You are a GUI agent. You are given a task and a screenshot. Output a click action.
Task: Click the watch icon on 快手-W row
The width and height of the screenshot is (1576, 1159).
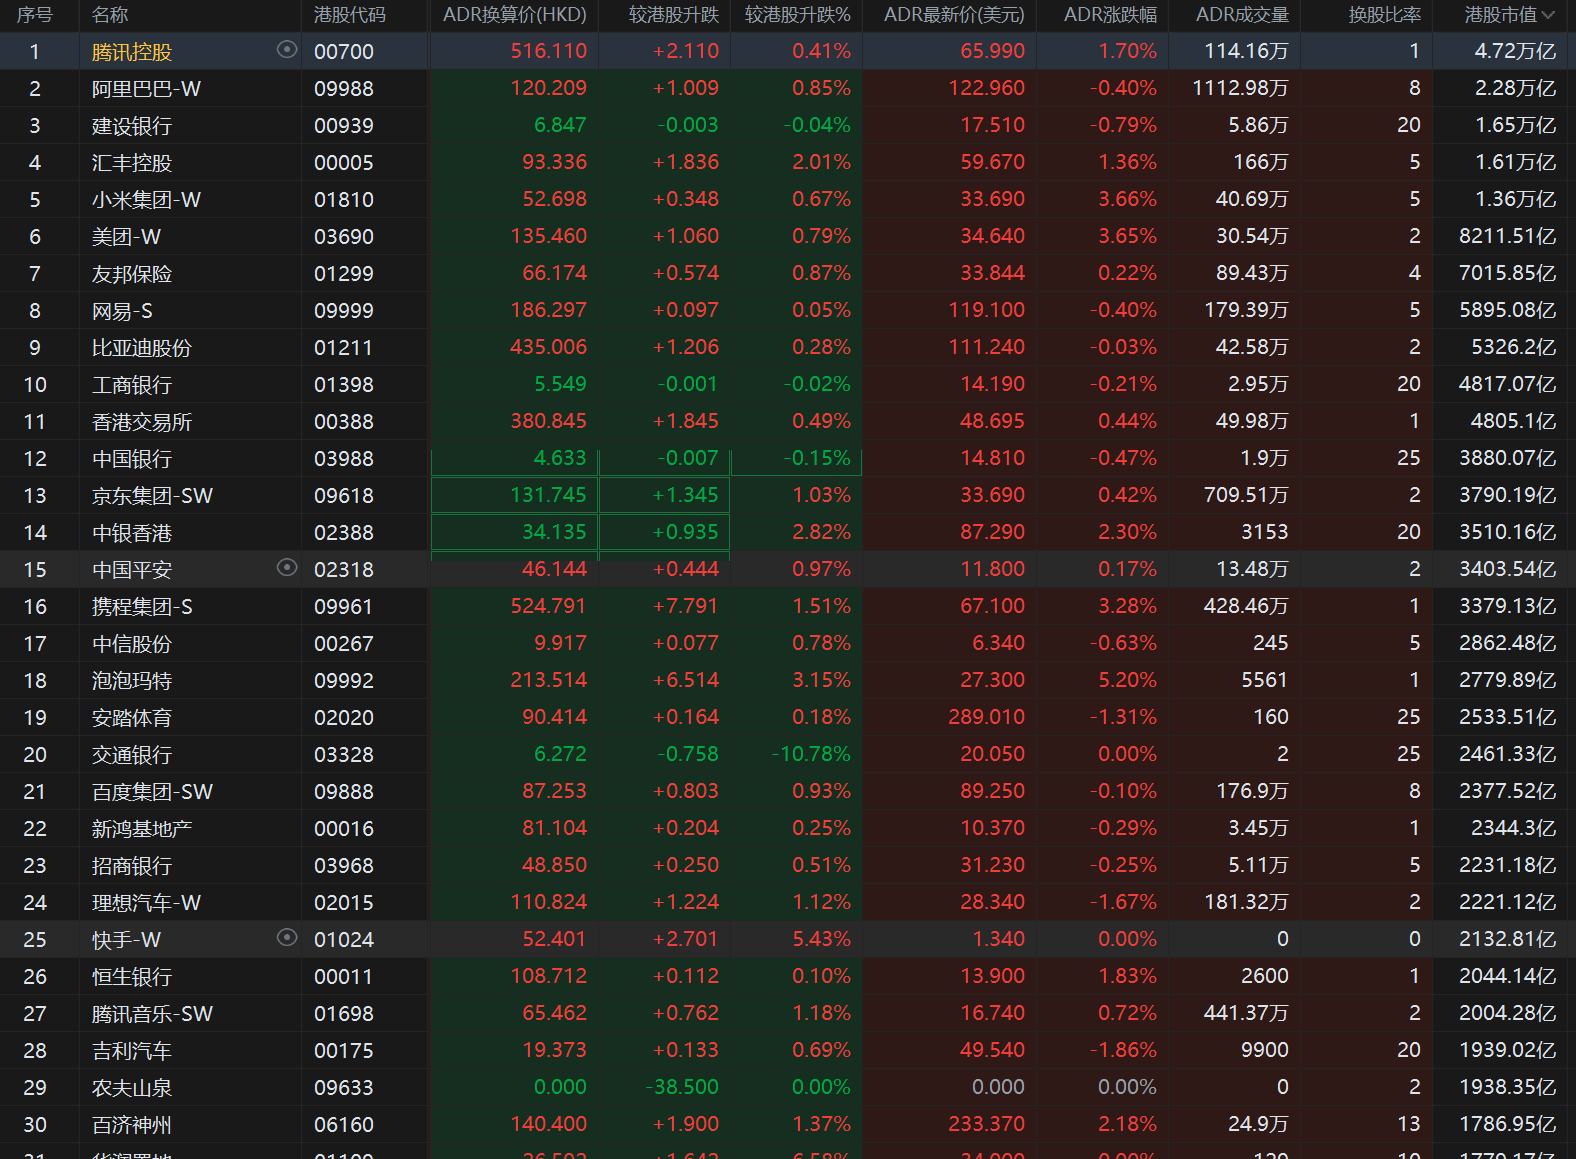pyautogui.click(x=287, y=937)
